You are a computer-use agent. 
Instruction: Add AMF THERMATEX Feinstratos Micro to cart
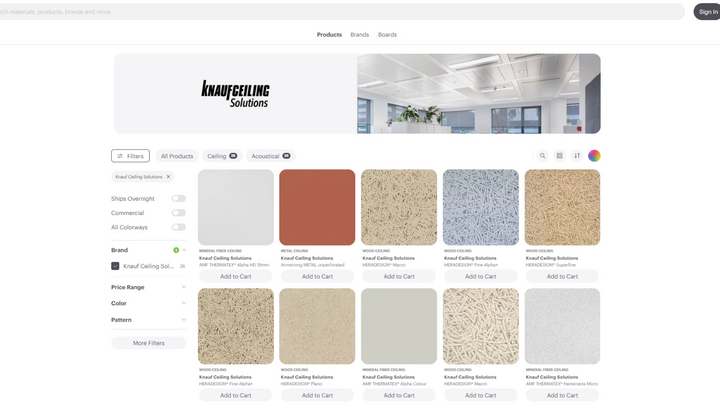pyautogui.click(x=562, y=395)
